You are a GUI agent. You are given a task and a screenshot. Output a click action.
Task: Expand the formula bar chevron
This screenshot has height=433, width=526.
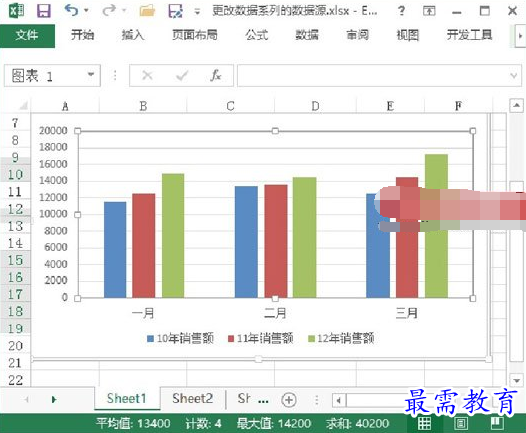(x=513, y=75)
